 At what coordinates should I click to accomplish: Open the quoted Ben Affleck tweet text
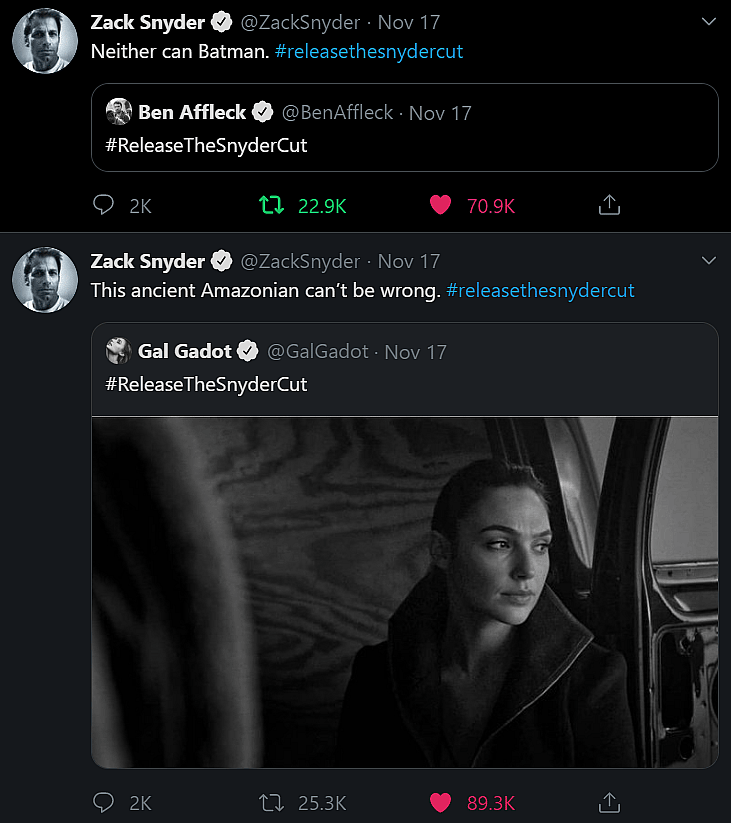(x=206, y=145)
